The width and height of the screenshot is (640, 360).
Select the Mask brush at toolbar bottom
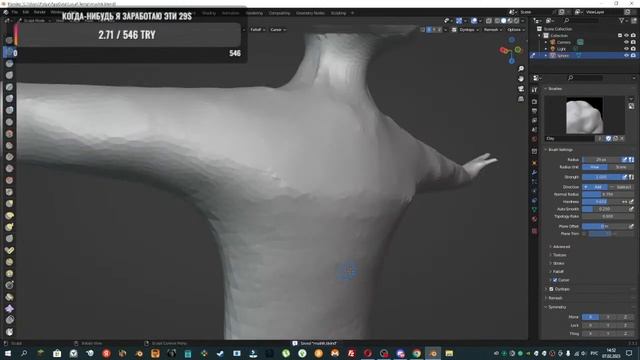click(x=9, y=332)
